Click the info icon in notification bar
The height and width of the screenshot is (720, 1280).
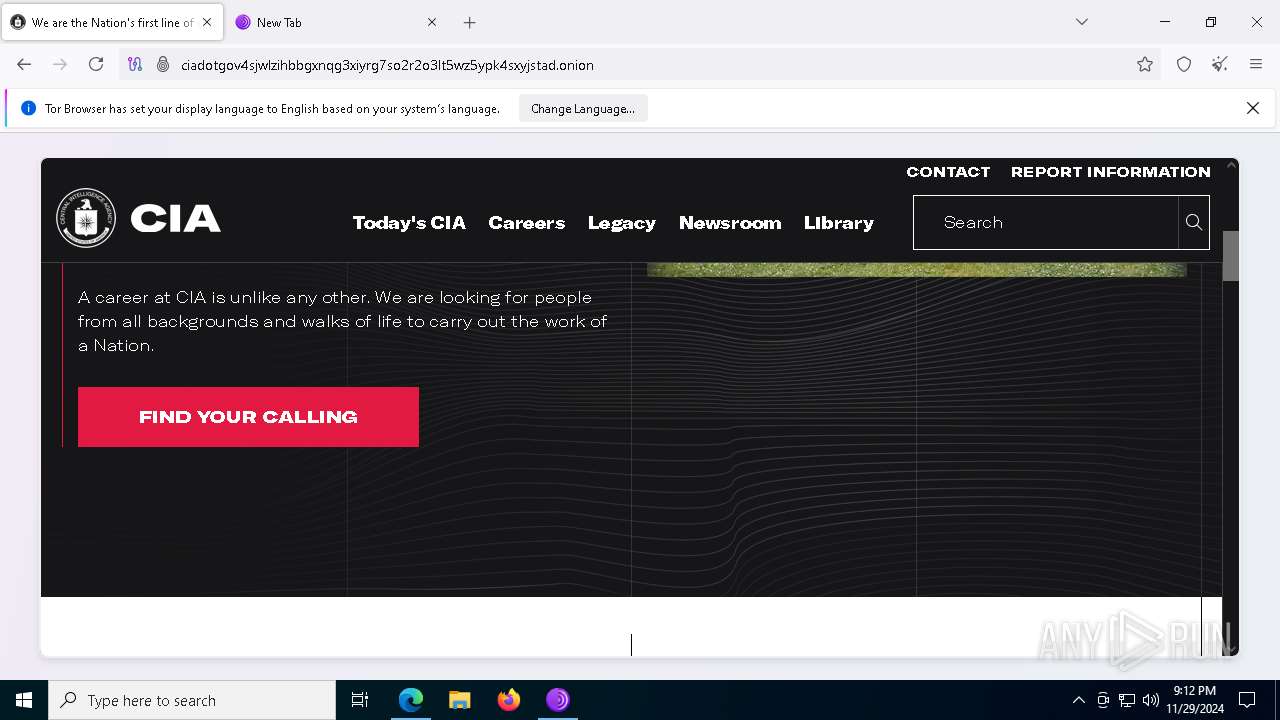[28, 108]
